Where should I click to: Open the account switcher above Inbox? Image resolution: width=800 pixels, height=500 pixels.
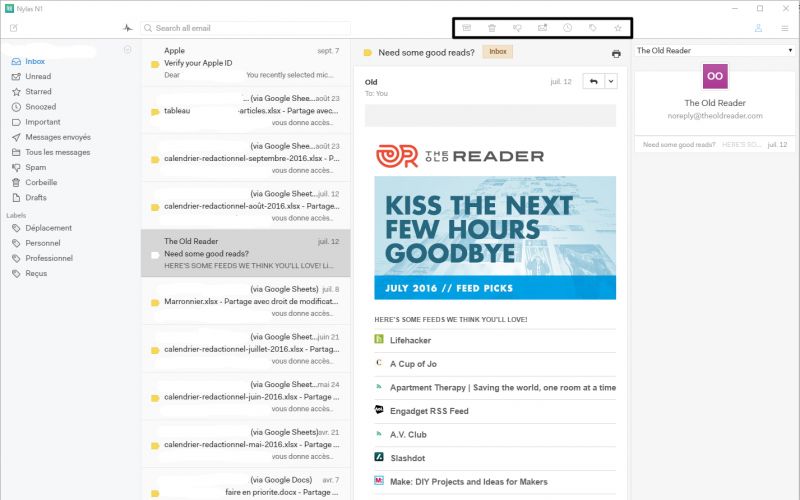(128, 49)
